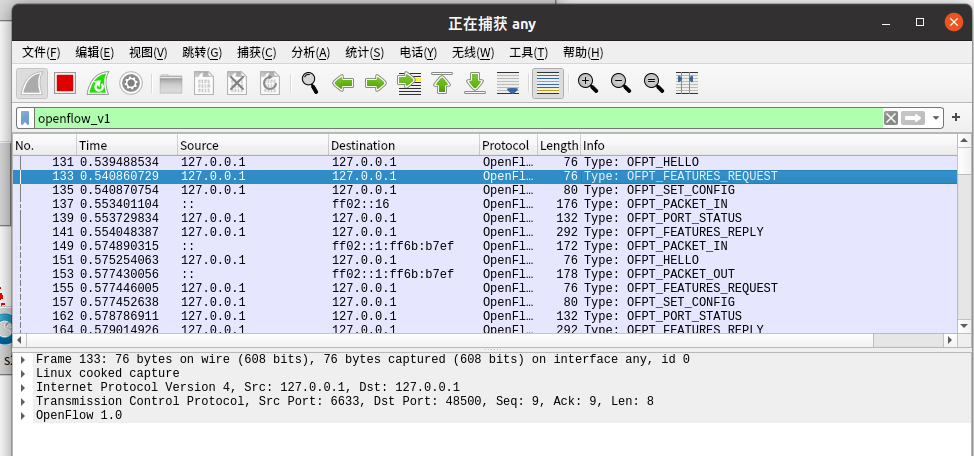Open display filter history dropdown
Viewport: 974px width, 456px height.
(x=935, y=118)
